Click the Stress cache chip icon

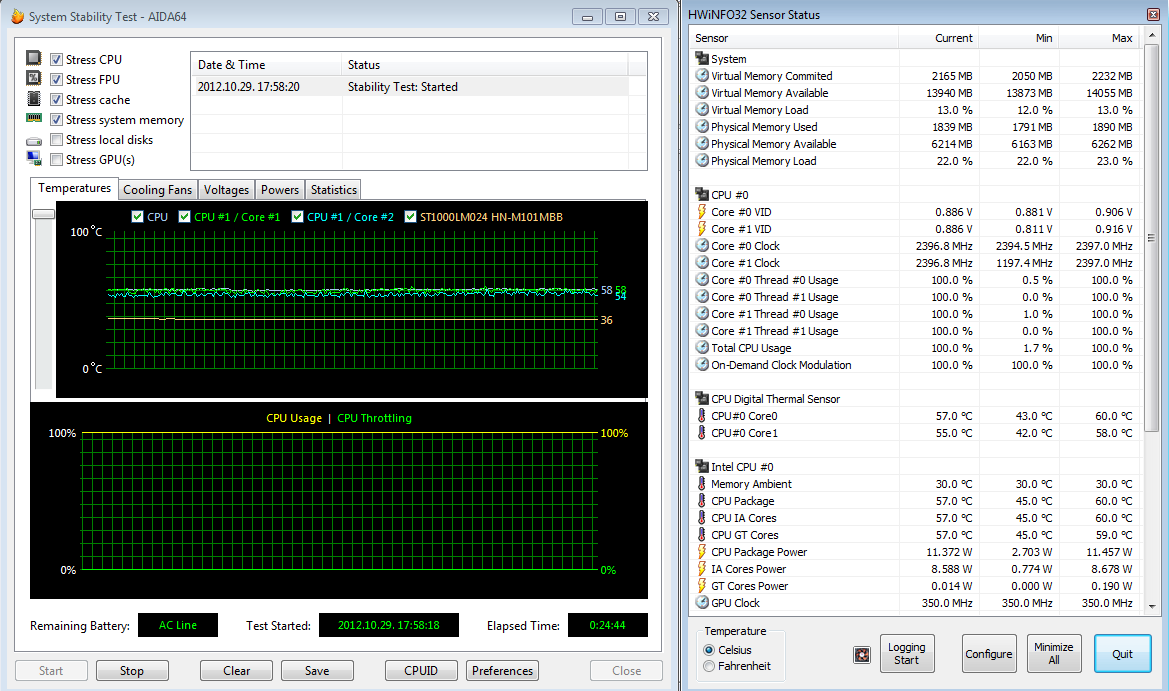tap(34, 99)
